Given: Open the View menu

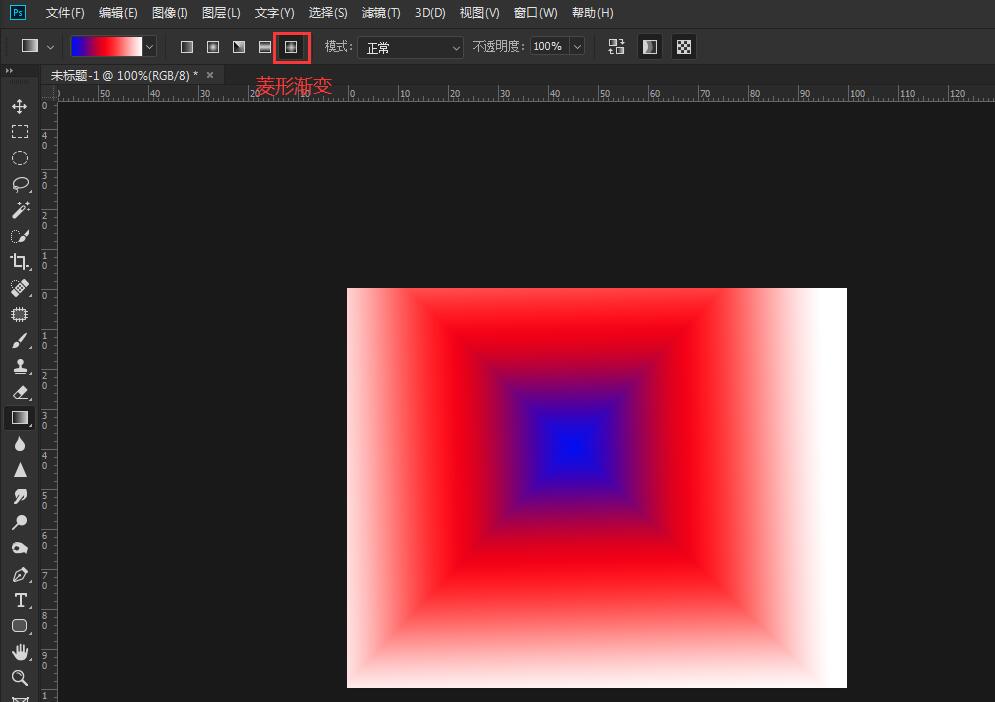Looking at the screenshot, I should click(x=479, y=13).
